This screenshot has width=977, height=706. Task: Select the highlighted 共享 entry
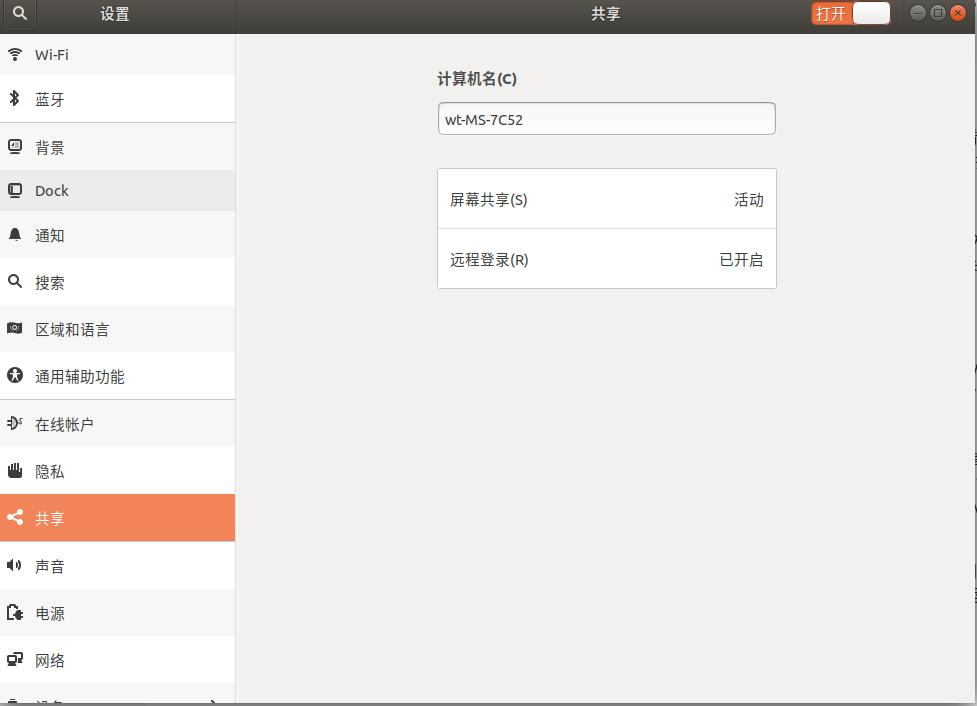118,518
